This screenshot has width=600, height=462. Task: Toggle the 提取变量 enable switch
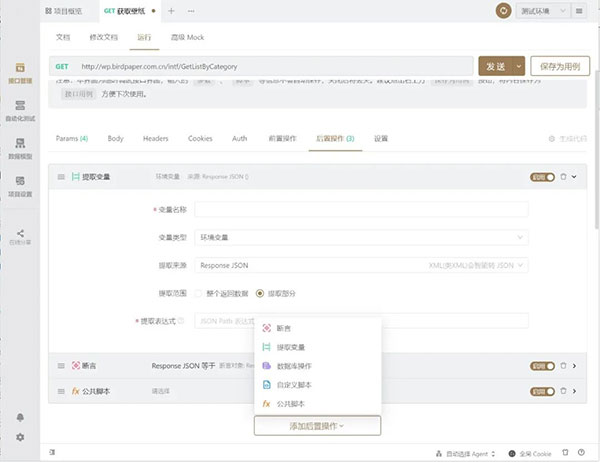(542, 176)
